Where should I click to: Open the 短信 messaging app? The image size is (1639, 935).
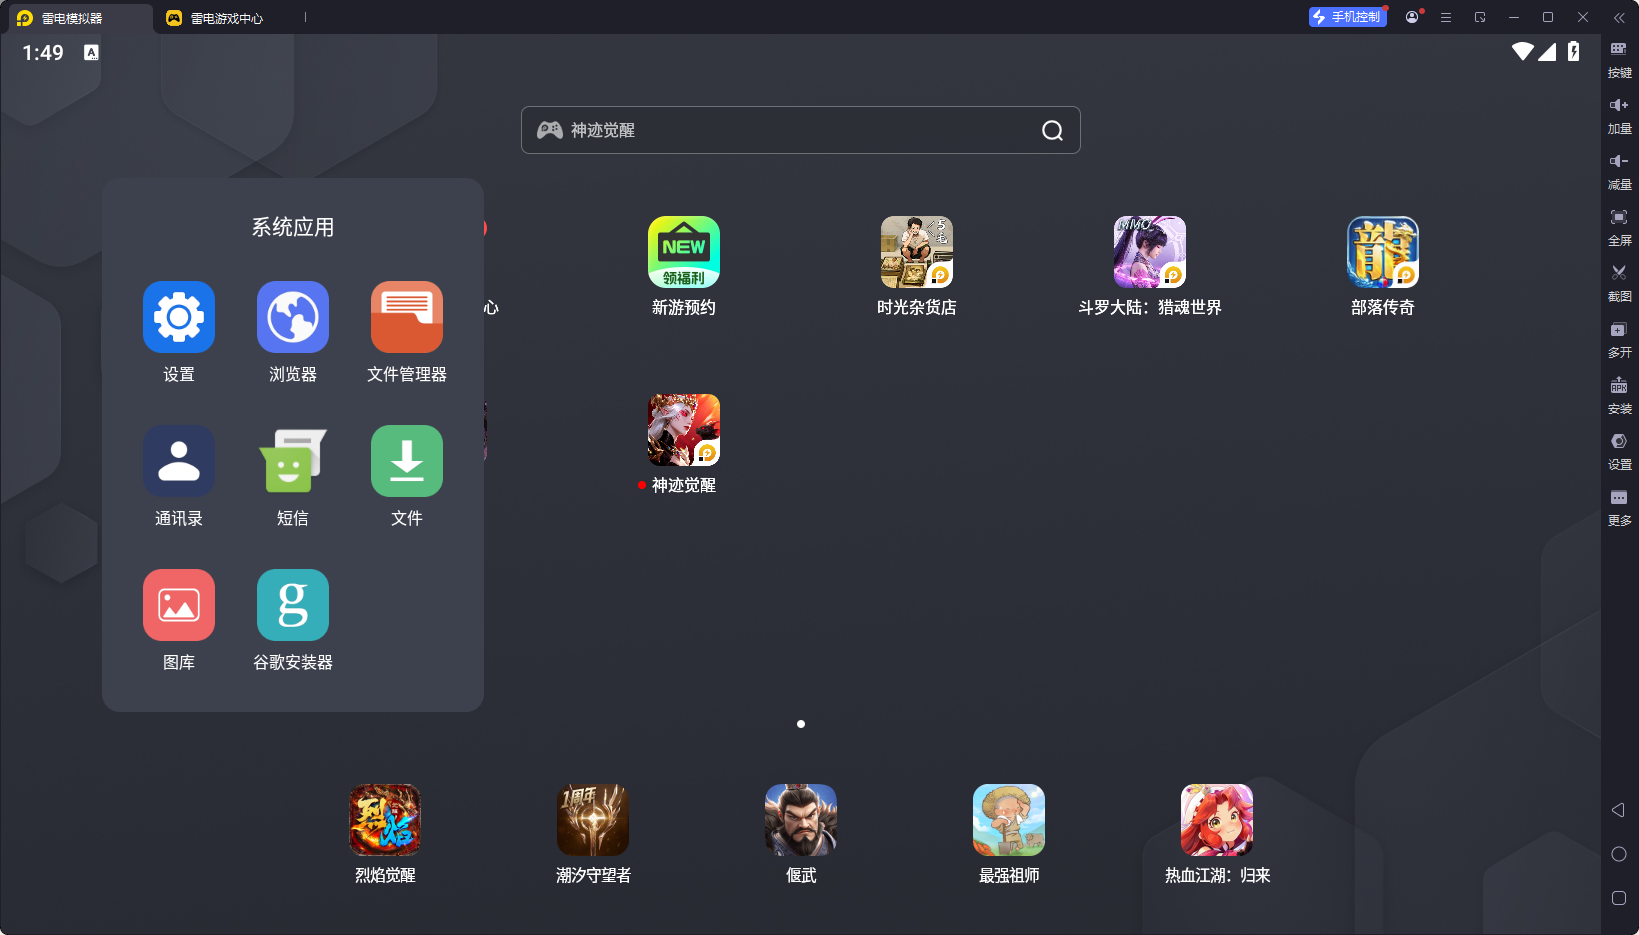point(293,461)
